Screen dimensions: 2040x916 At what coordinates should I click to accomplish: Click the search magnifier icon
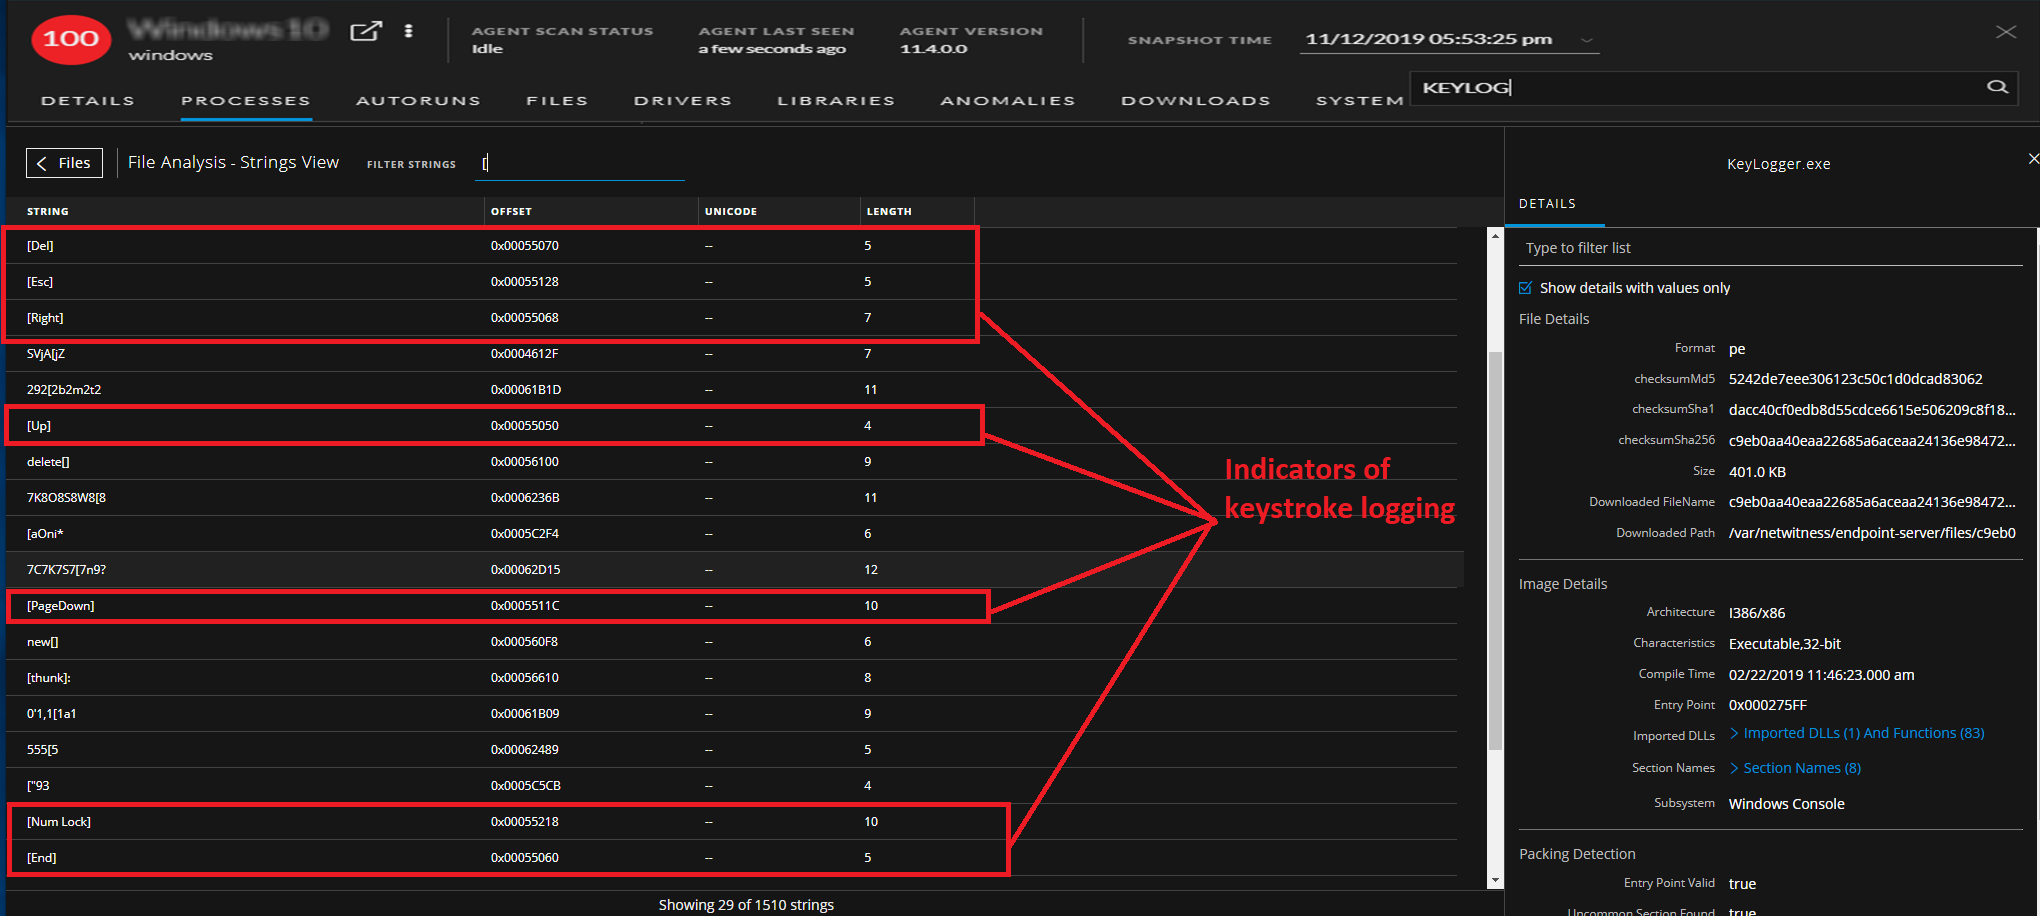(1996, 87)
